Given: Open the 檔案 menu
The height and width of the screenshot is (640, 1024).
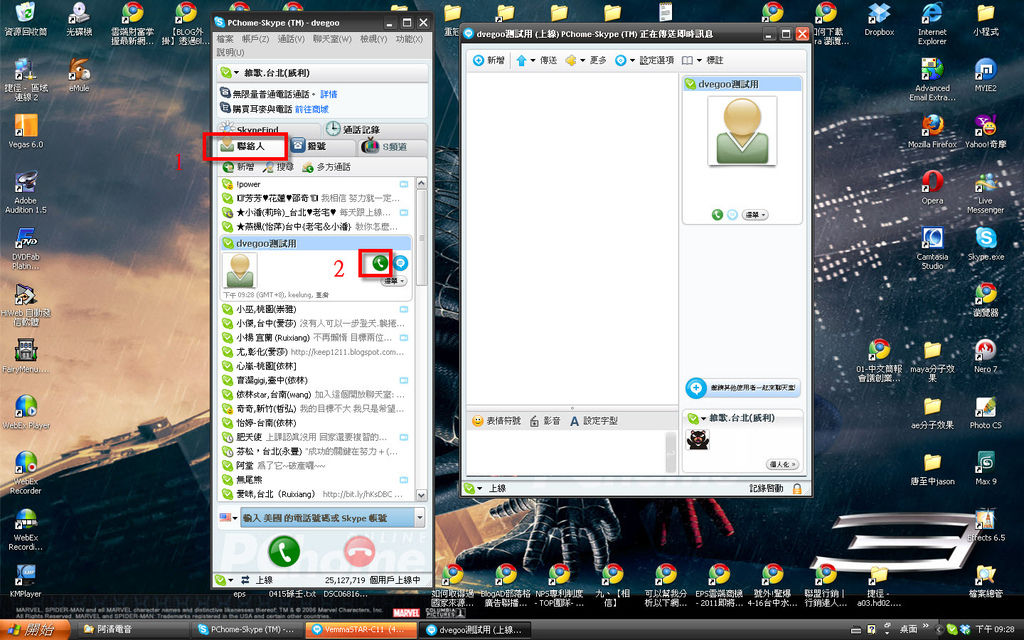Looking at the screenshot, I should pos(225,39).
